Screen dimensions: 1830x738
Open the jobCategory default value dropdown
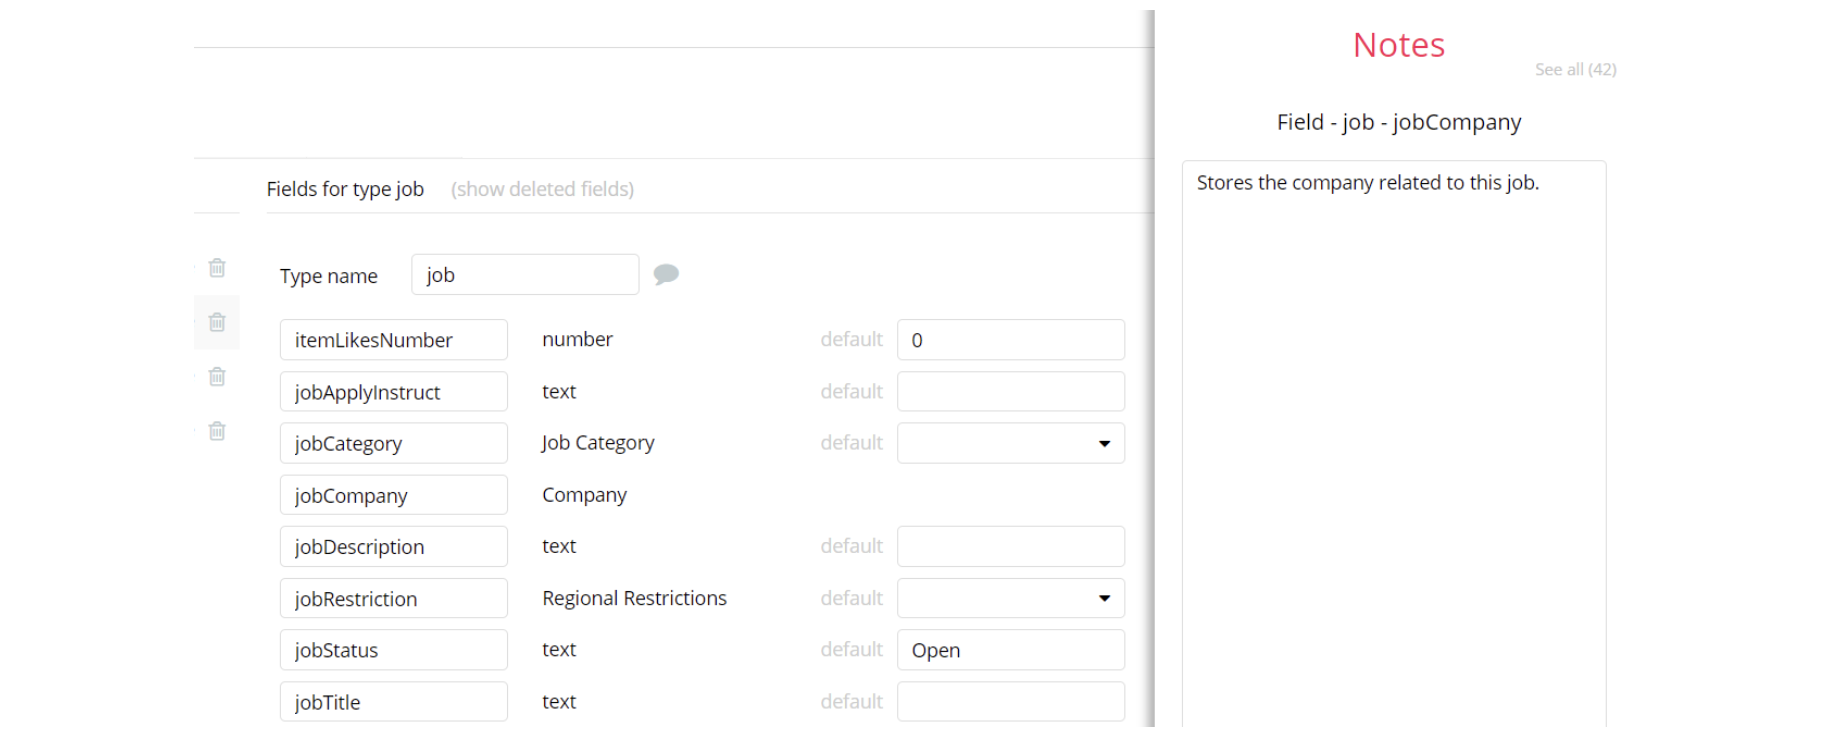tap(1010, 443)
